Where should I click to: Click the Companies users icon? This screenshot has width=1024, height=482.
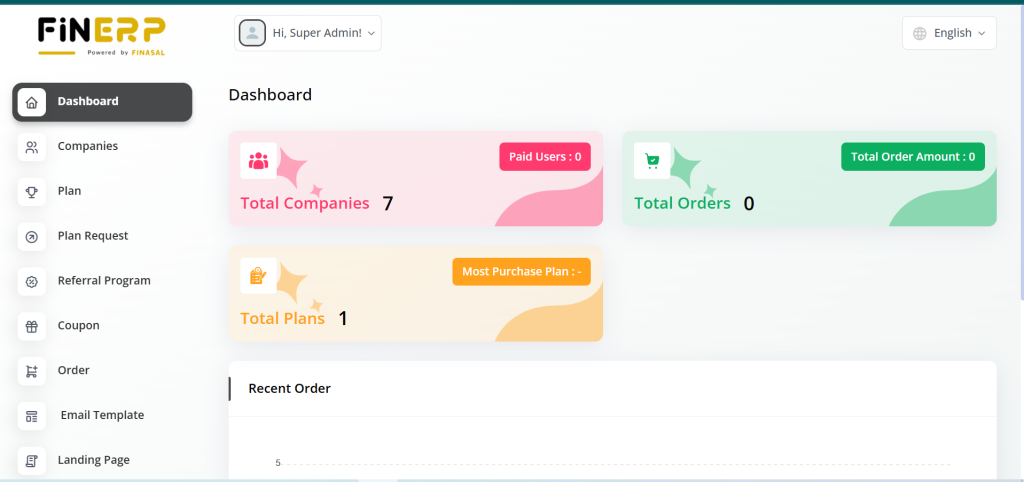(x=32, y=147)
